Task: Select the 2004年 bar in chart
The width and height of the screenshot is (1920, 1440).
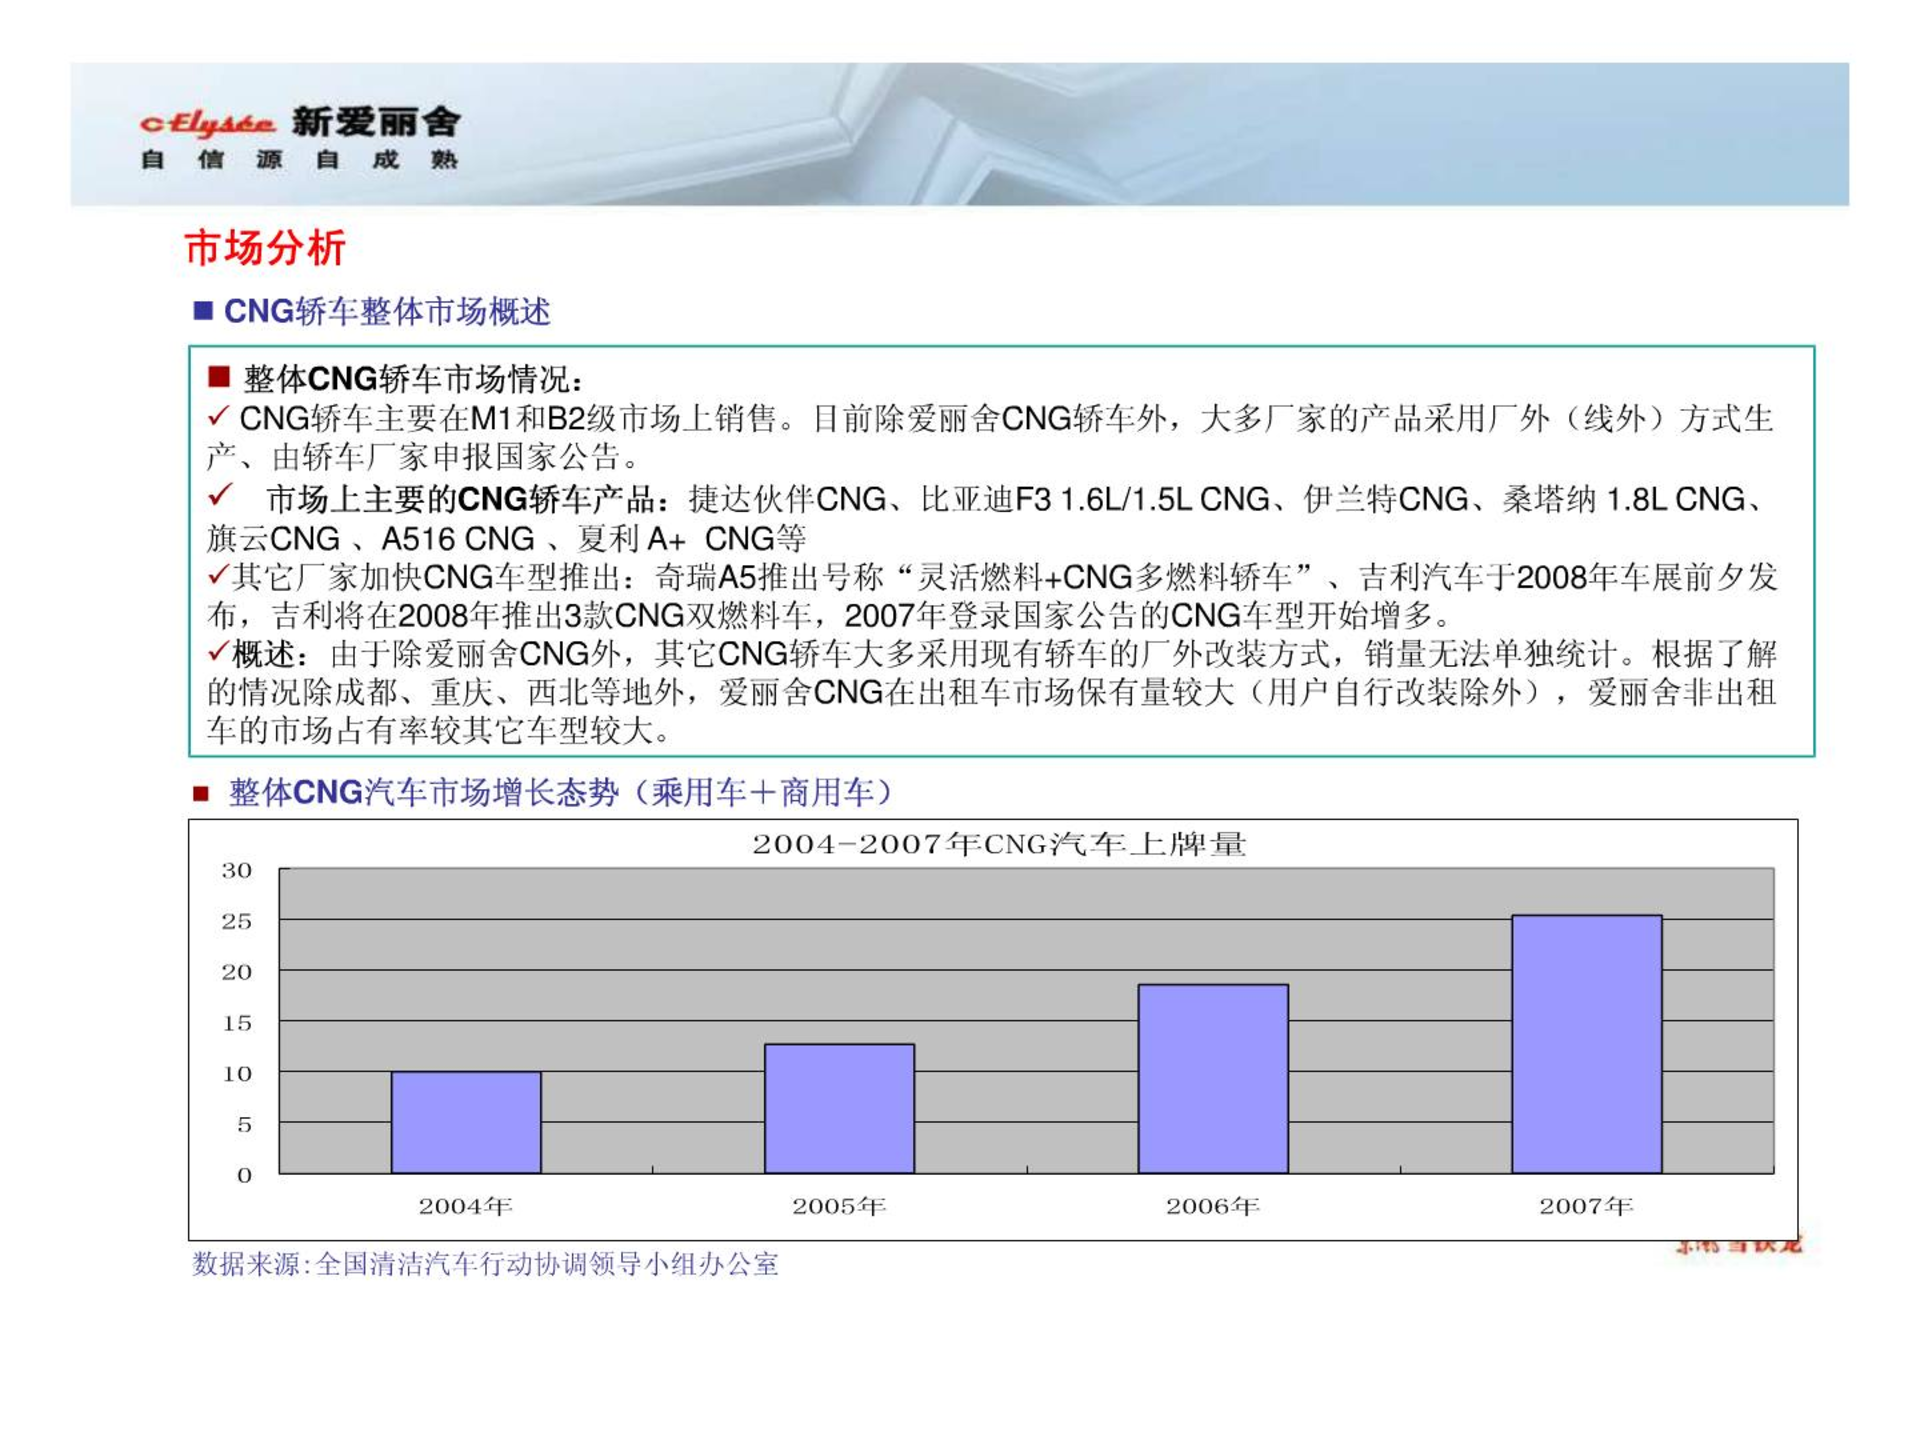Action: coord(466,1122)
